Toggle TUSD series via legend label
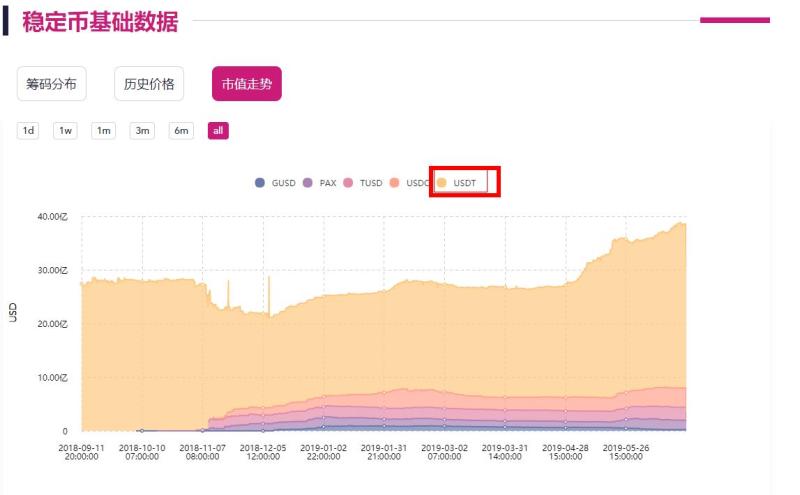The width and height of the screenshot is (800, 495). [371, 183]
